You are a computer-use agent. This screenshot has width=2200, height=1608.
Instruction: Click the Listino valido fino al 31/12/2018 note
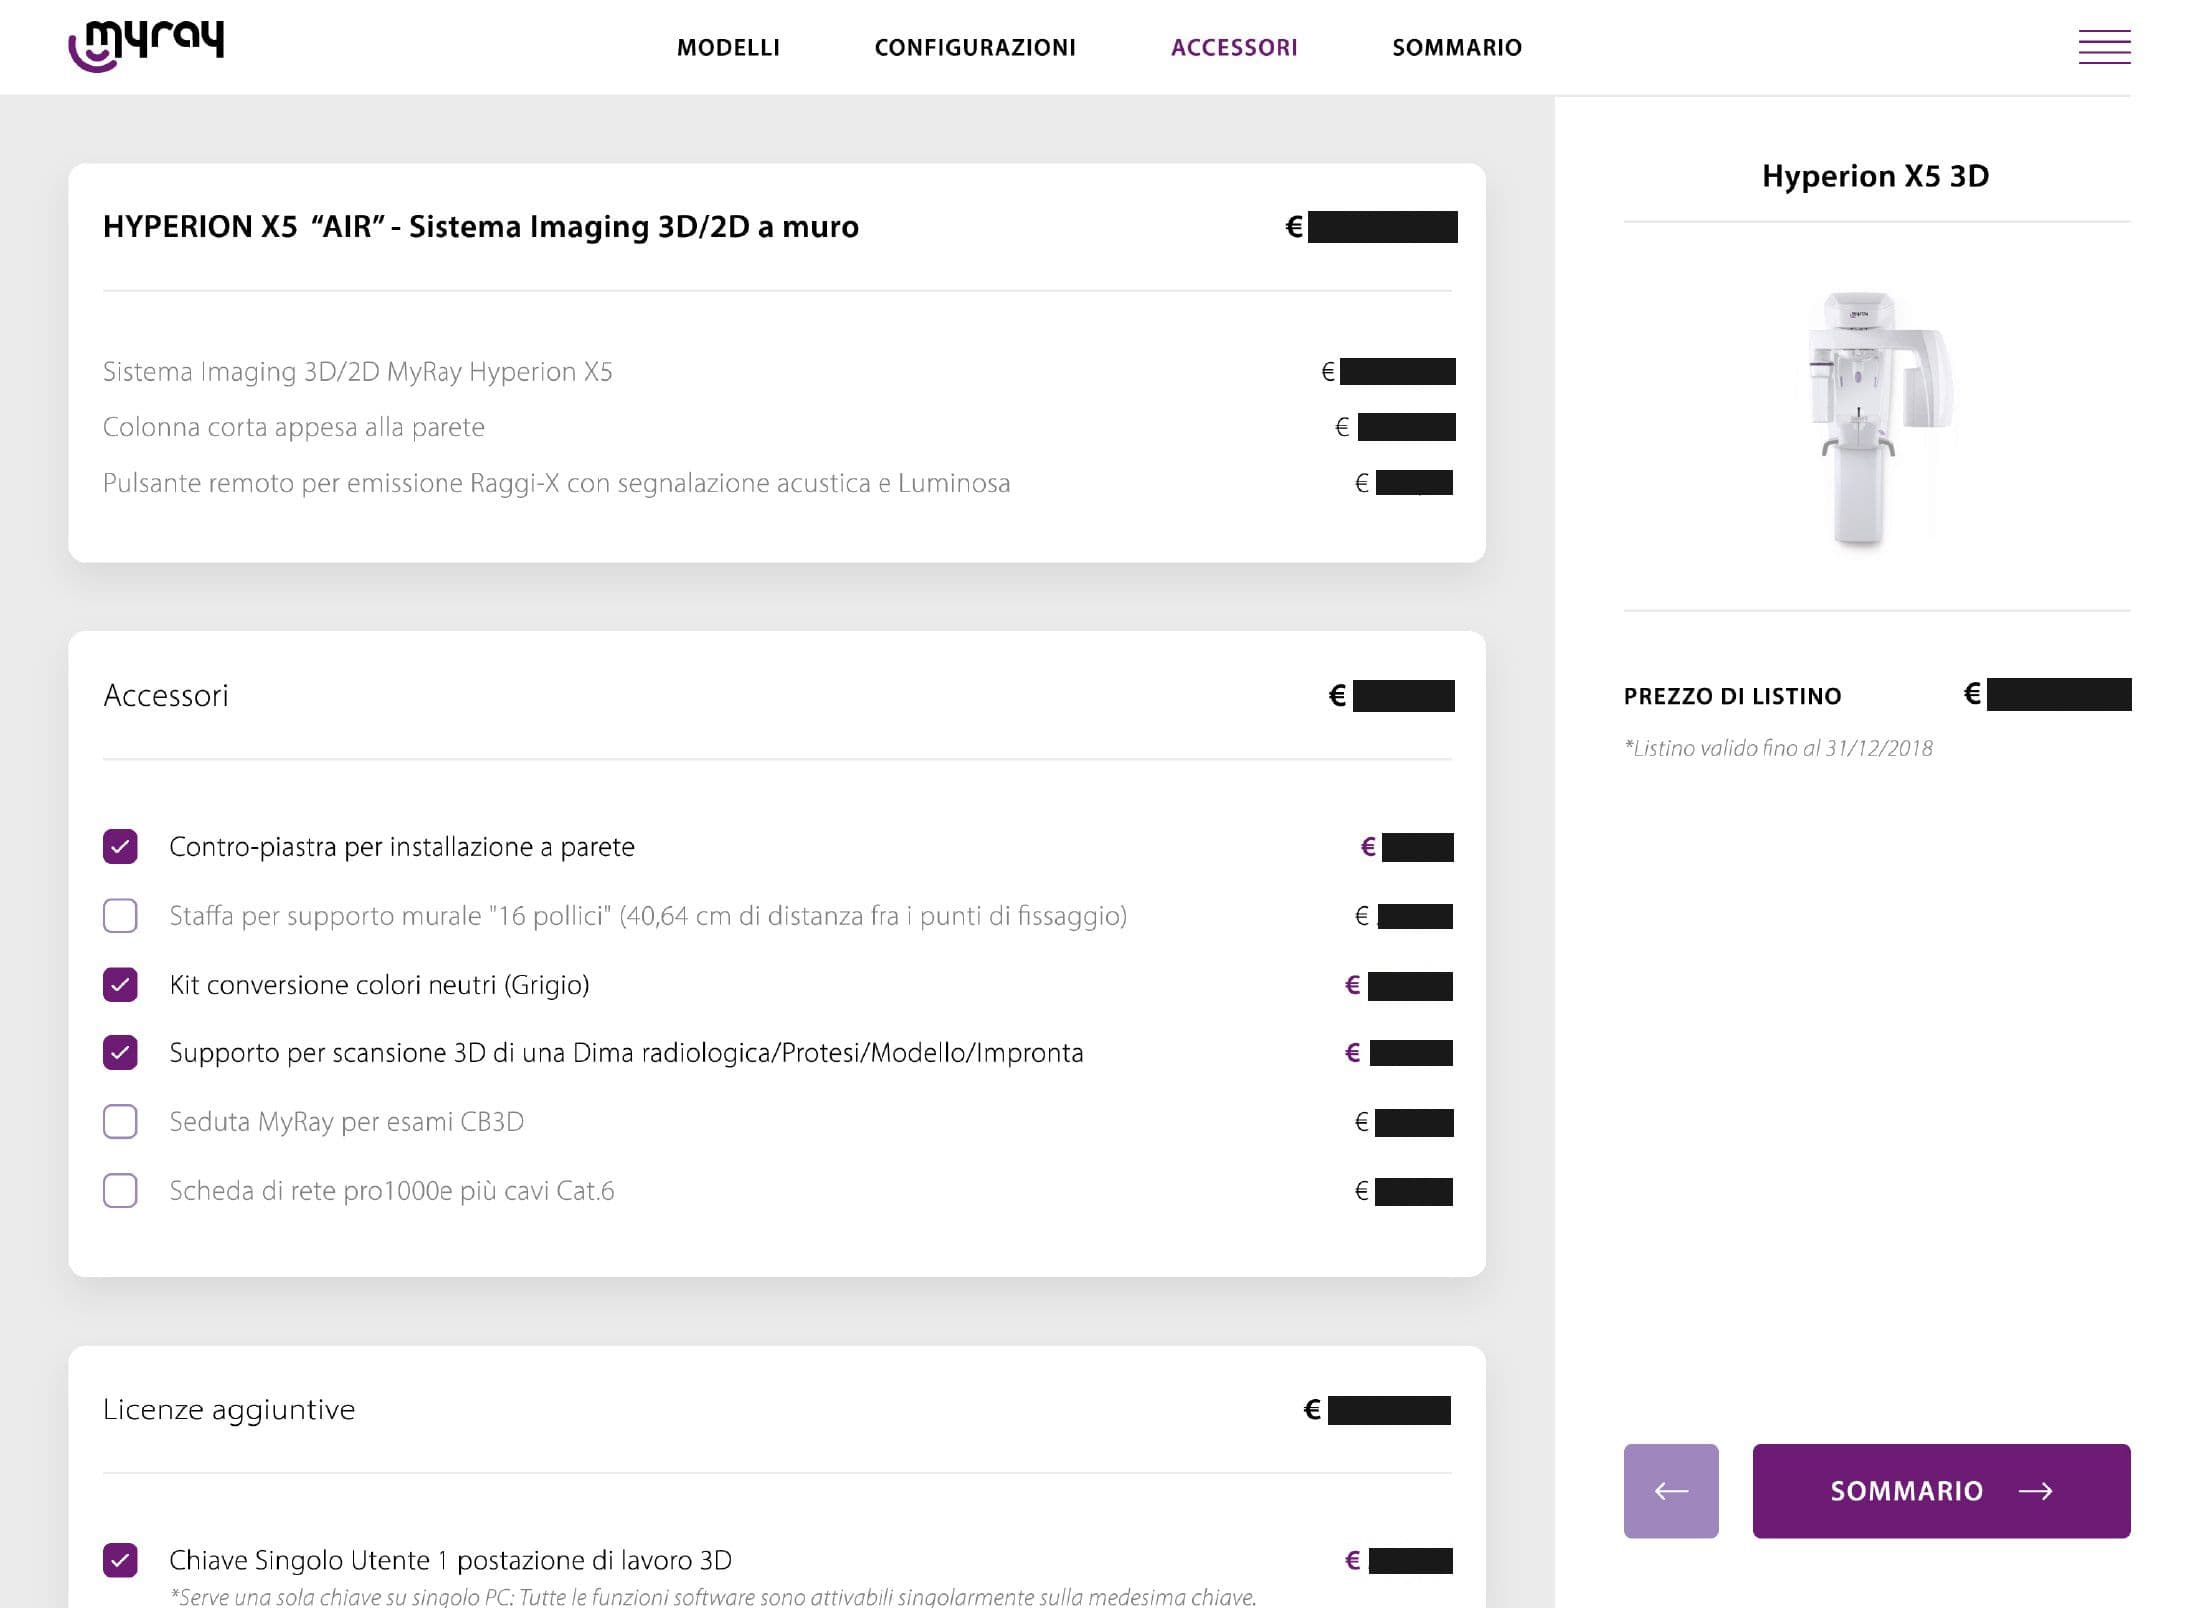click(x=1778, y=748)
